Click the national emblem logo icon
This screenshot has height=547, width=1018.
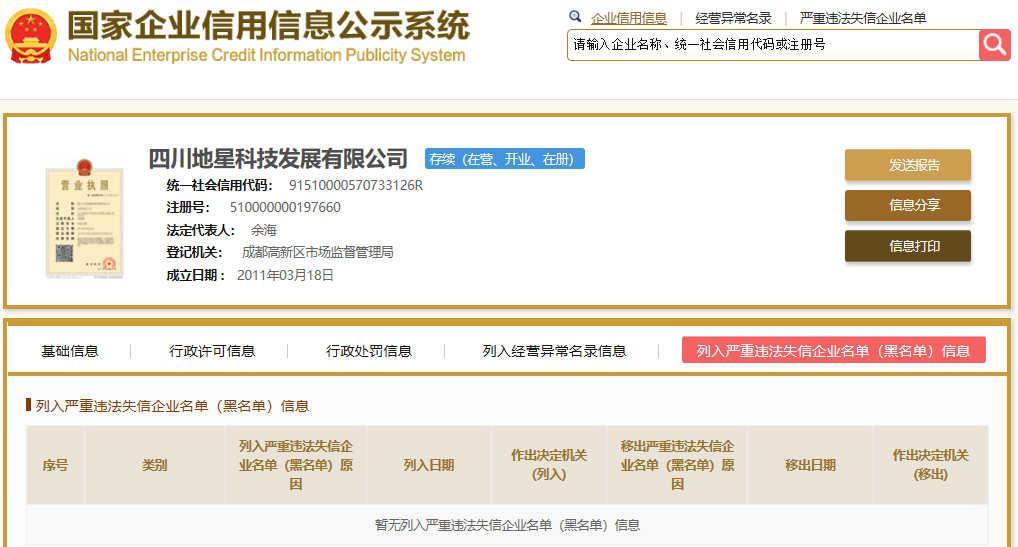[31, 36]
